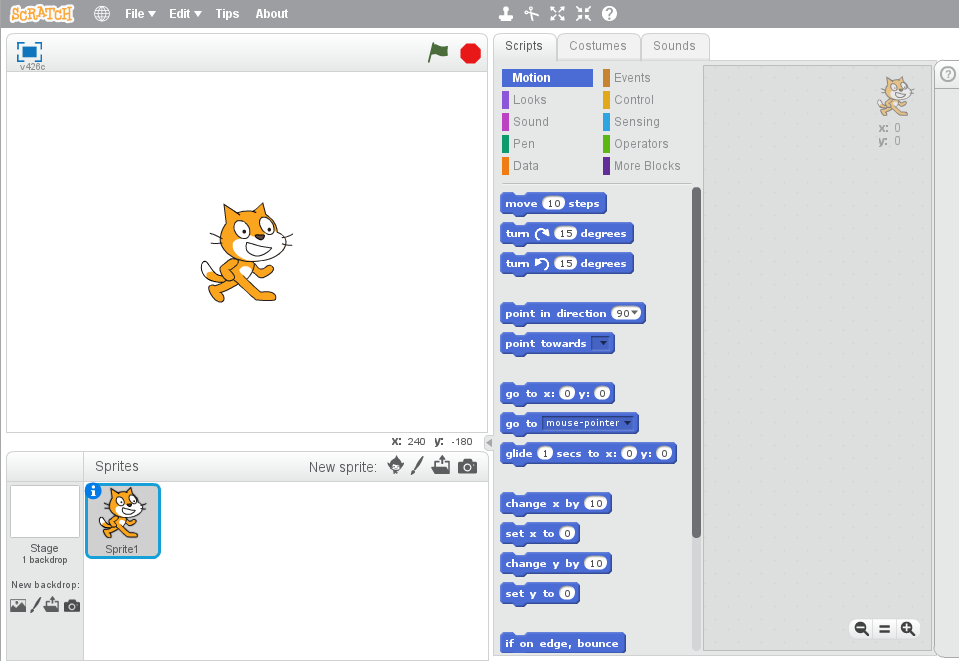Select the Delete scissors tool
This screenshot has width=959, height=661.
pyautogui.click(x=531, y=13)
